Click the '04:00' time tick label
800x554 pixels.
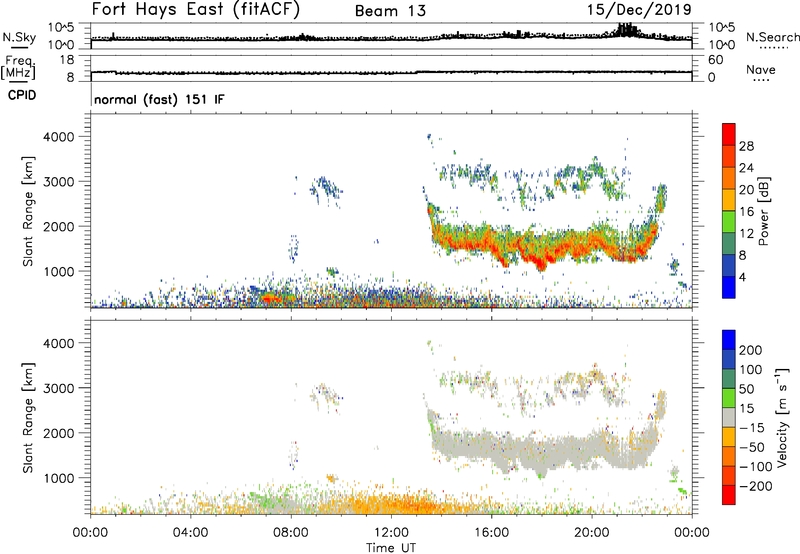click(191, 533)
